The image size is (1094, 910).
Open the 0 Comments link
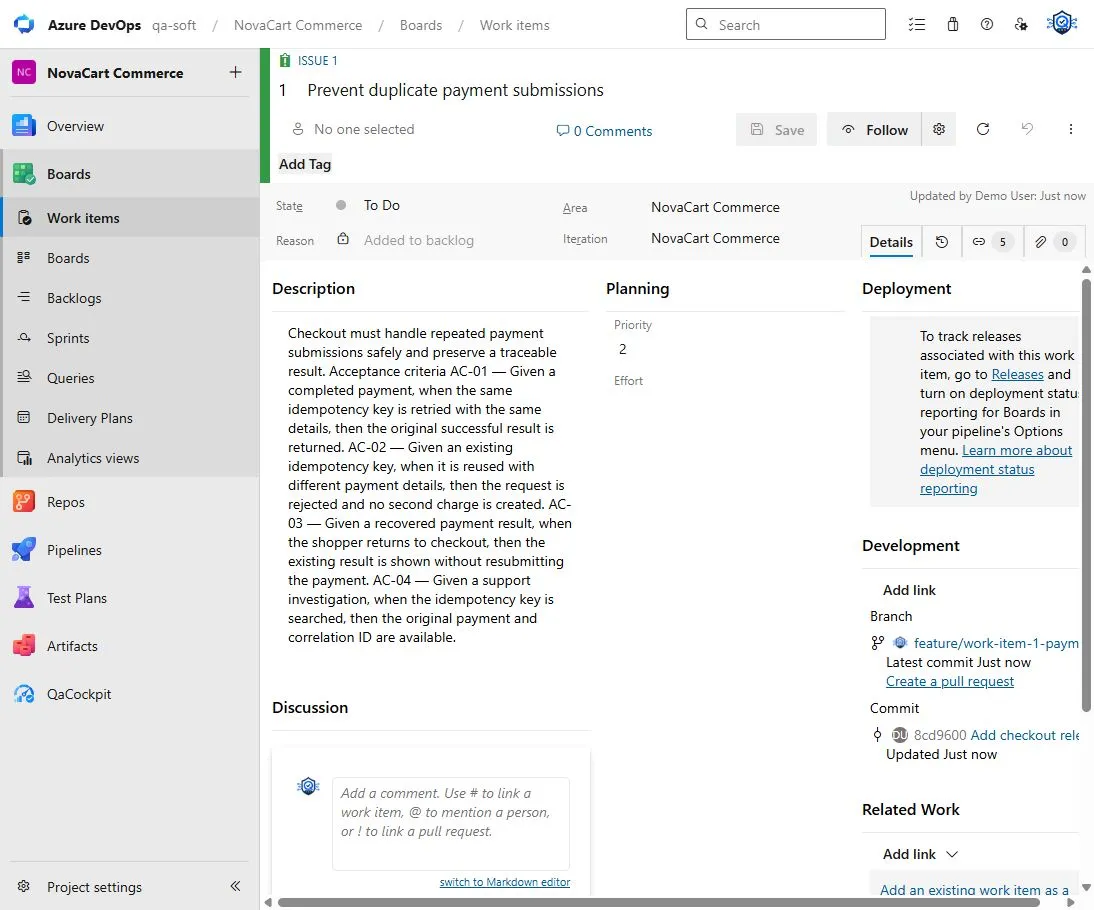604,130
